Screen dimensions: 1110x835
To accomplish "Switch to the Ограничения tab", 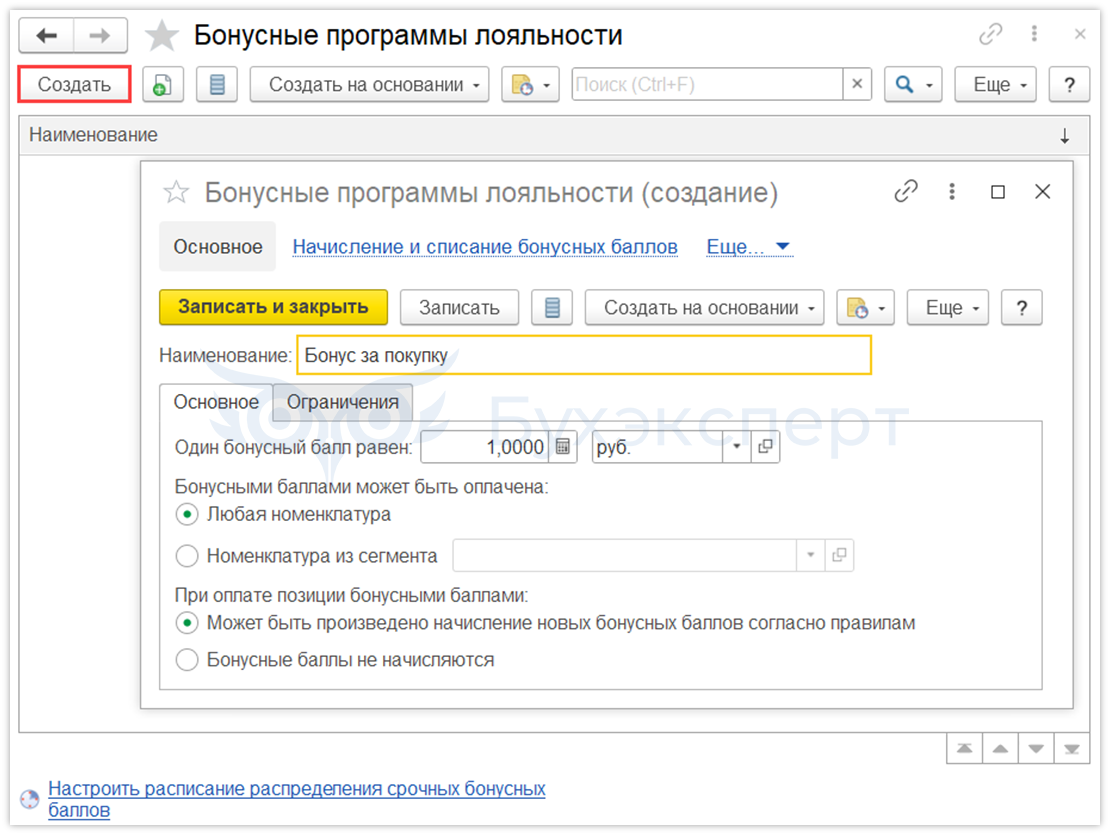I will [x=343, y=402].
